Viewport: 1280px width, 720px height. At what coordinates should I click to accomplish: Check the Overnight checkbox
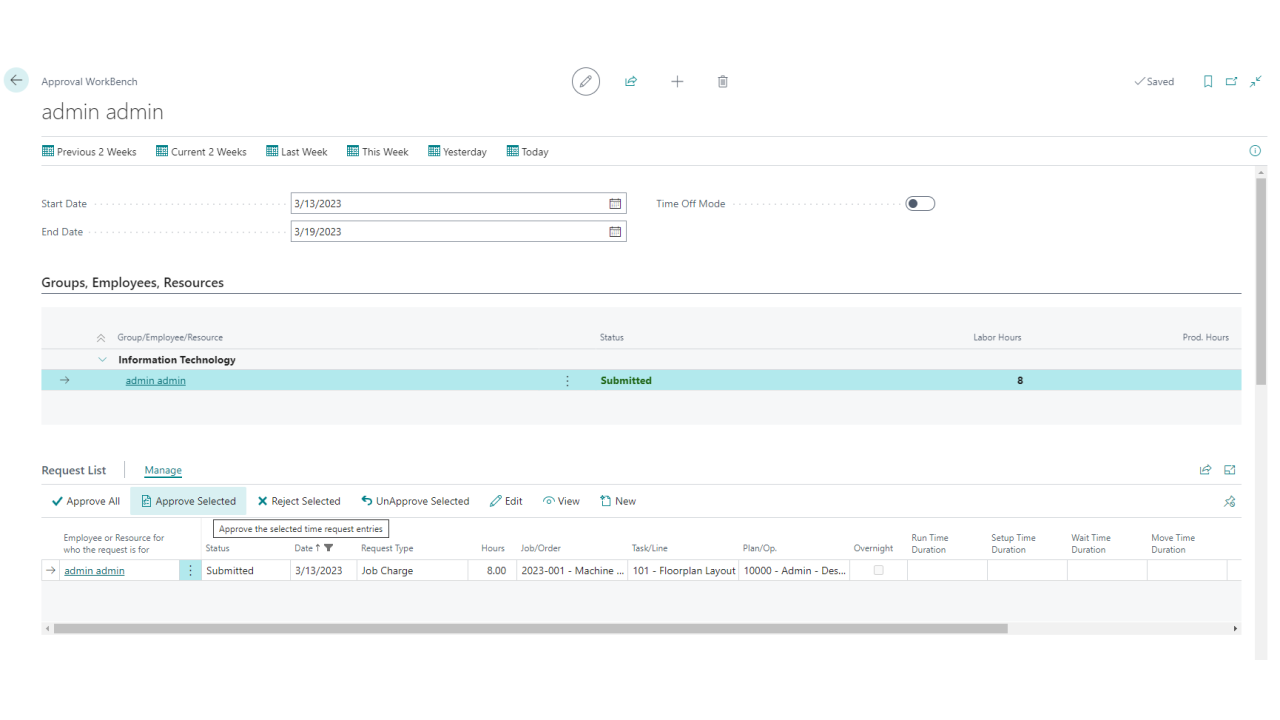pyautogui.click(x=879, y=570)
